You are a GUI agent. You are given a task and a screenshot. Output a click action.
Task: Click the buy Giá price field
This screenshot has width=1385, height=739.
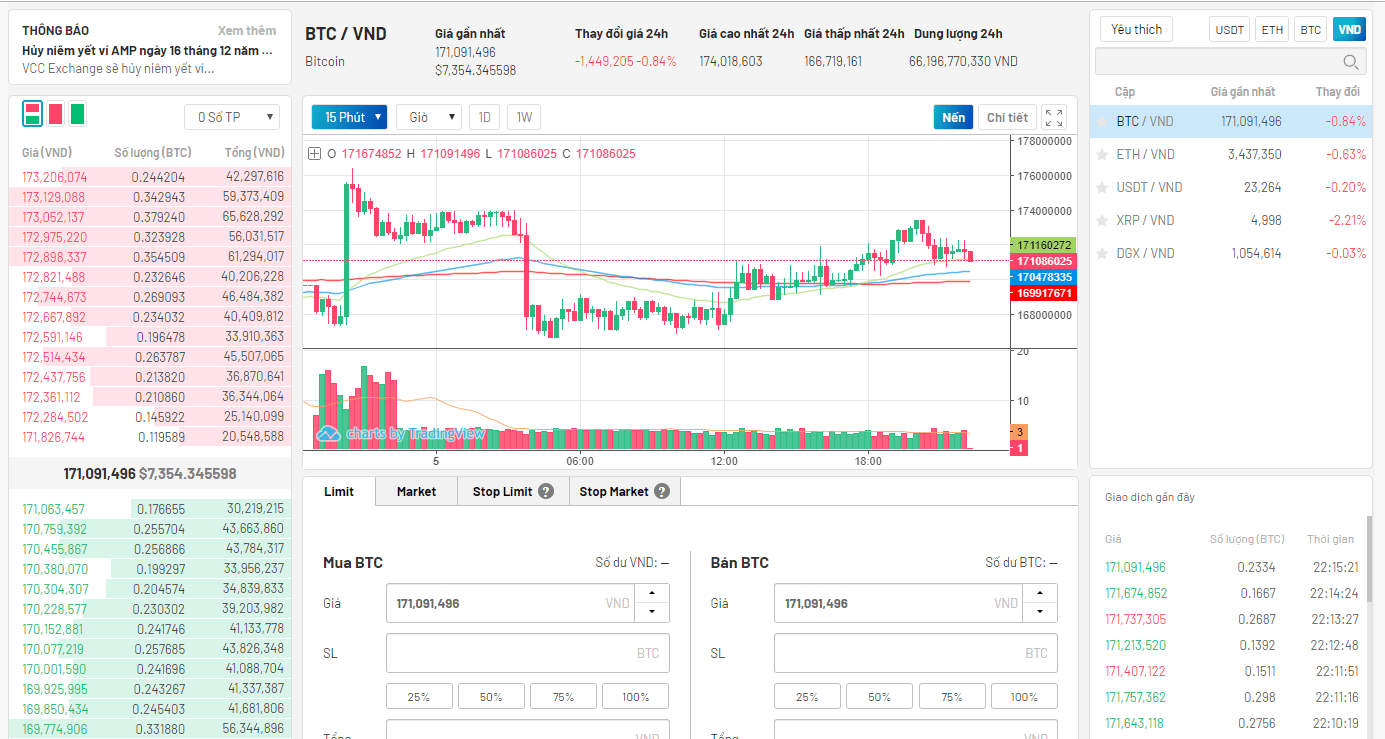511,603
